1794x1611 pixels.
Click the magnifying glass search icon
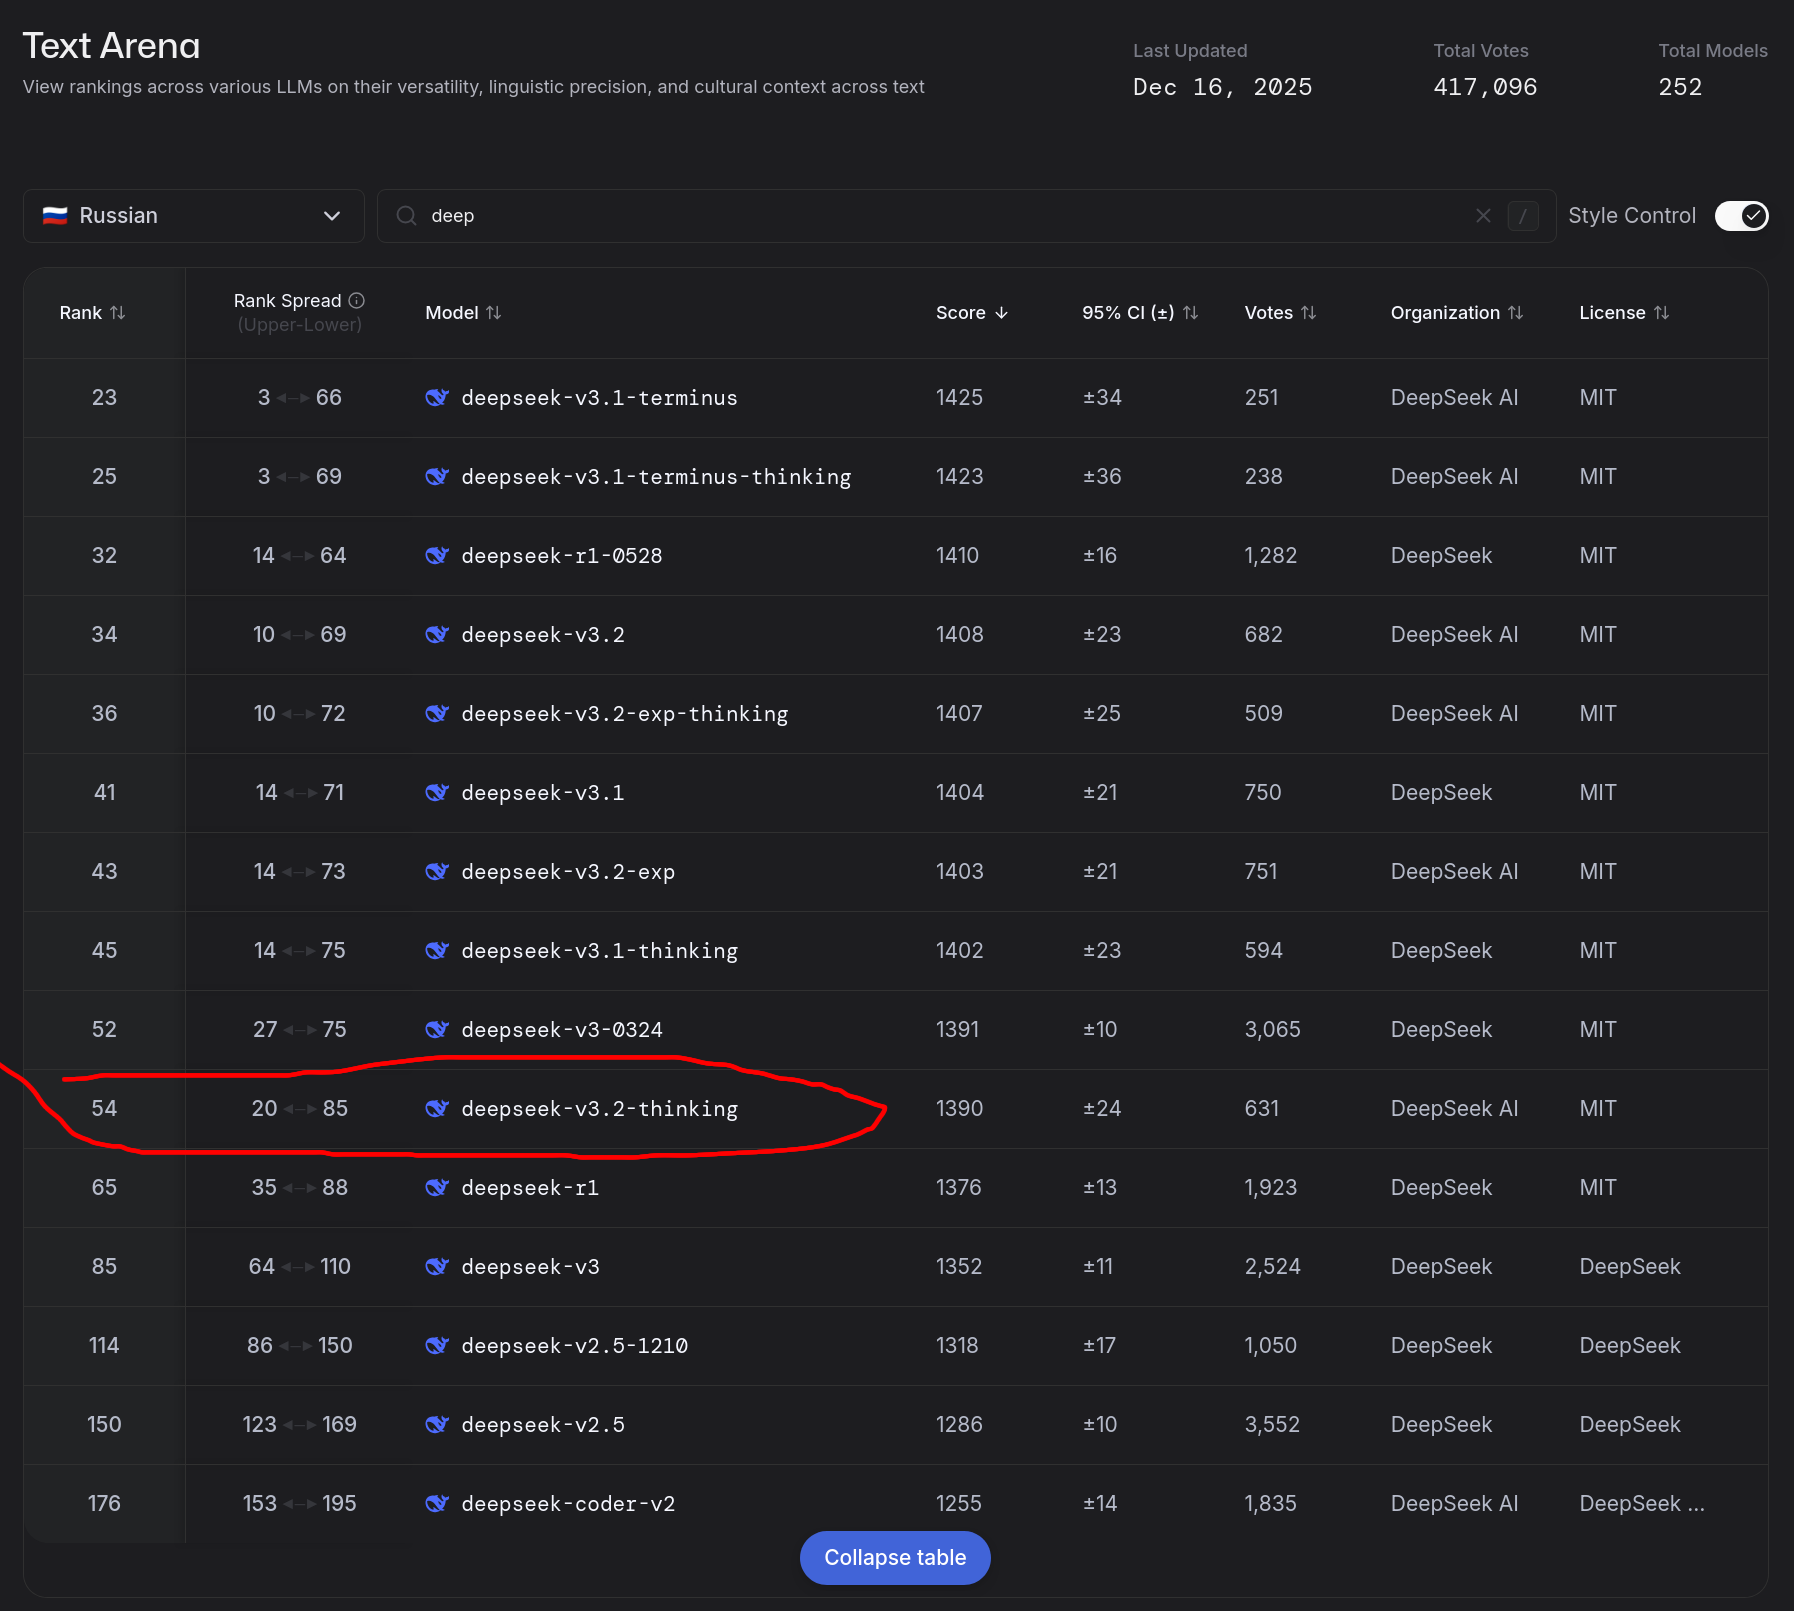click(406, 216)
